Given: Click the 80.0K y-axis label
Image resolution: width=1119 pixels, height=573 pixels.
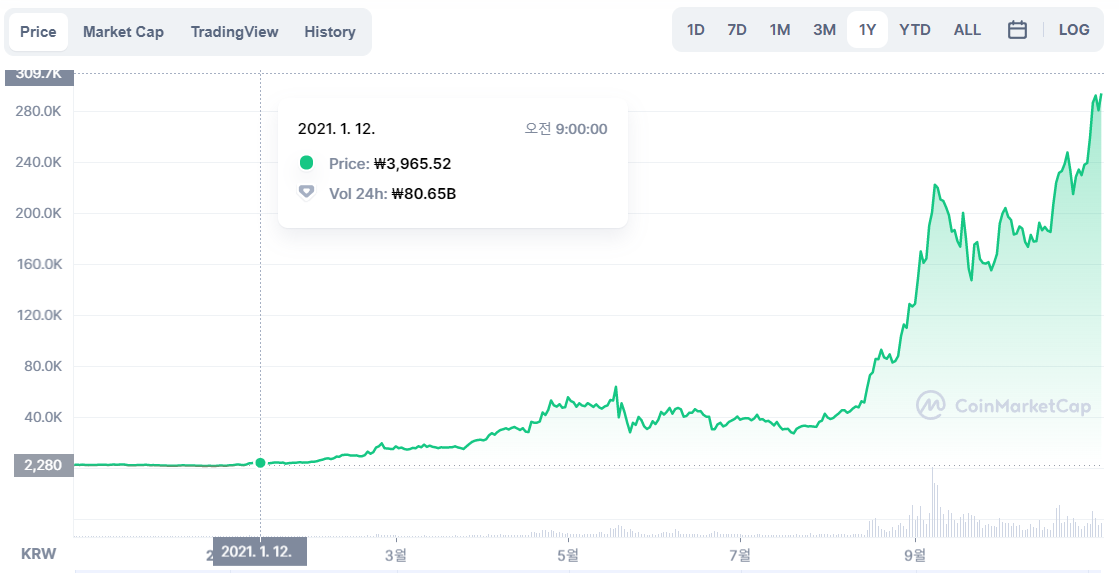Looking at the screenshot, I should click(43, 366).
